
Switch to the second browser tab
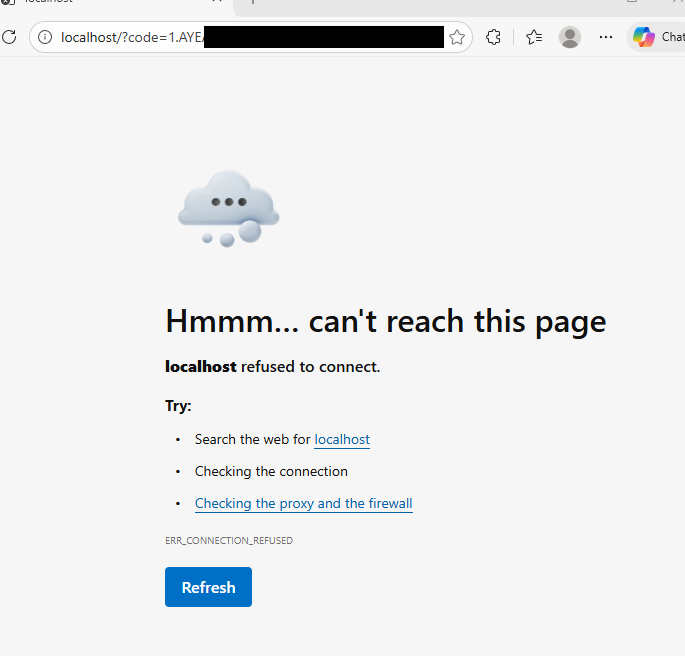(400, 4)
